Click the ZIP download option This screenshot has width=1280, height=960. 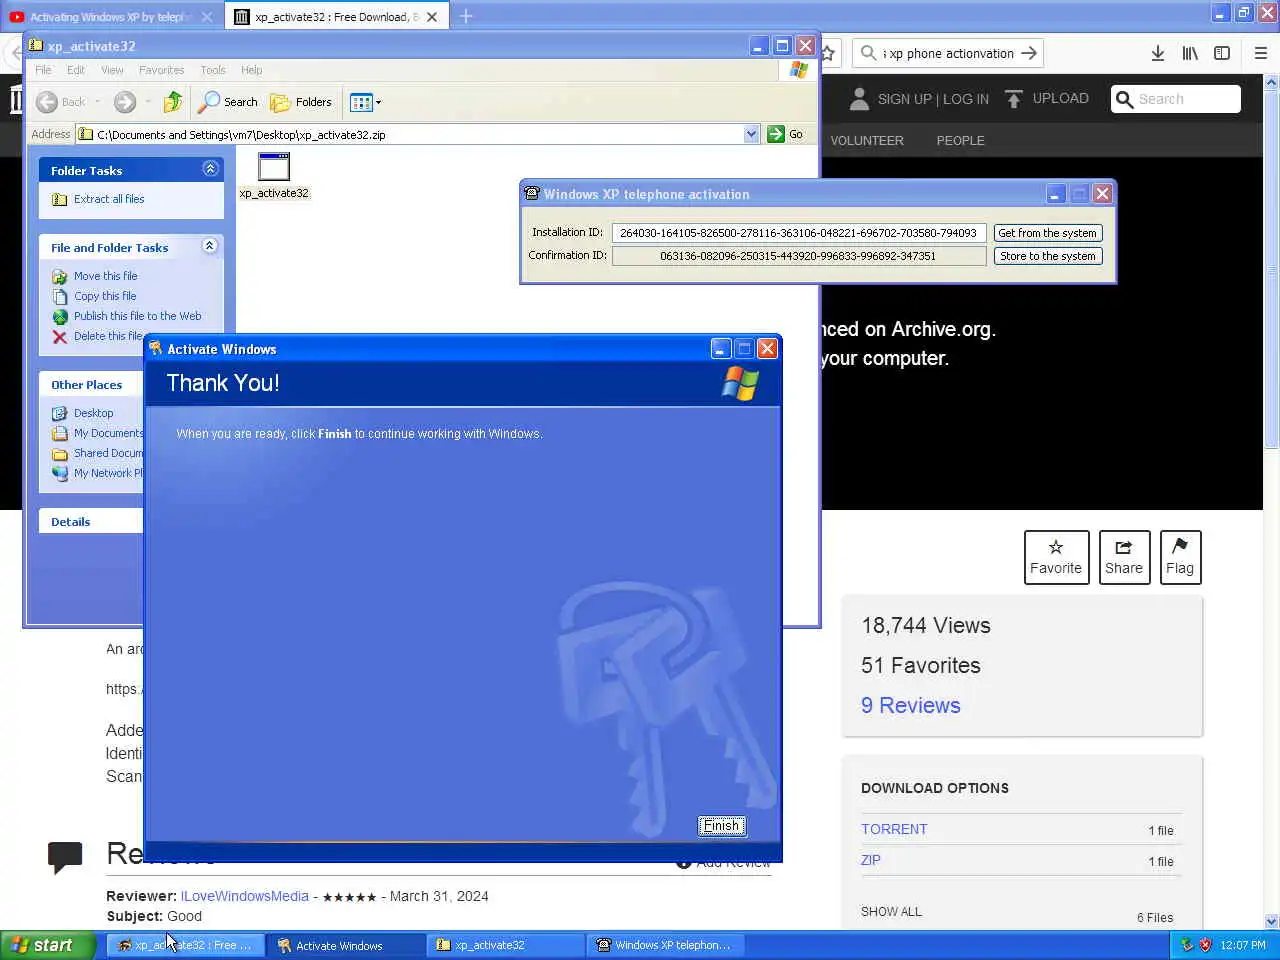871,860
